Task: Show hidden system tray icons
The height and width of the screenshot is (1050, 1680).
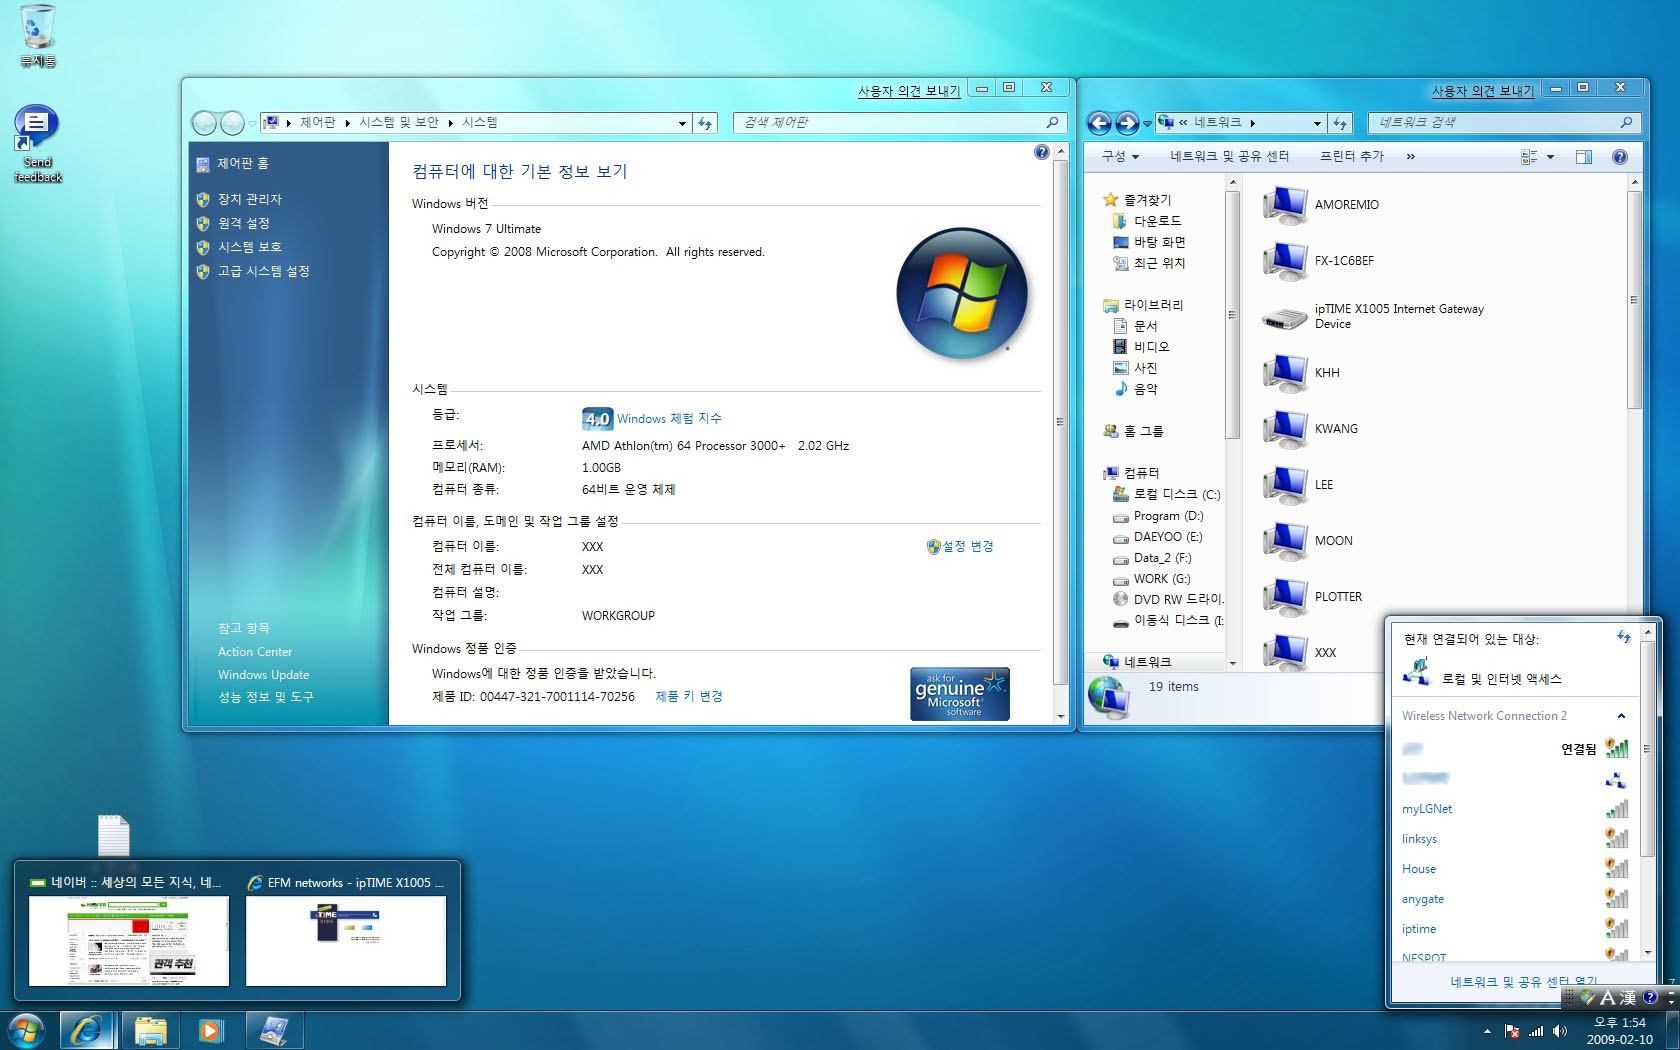Action: pyautogui.click(x=1487, y=1031)
